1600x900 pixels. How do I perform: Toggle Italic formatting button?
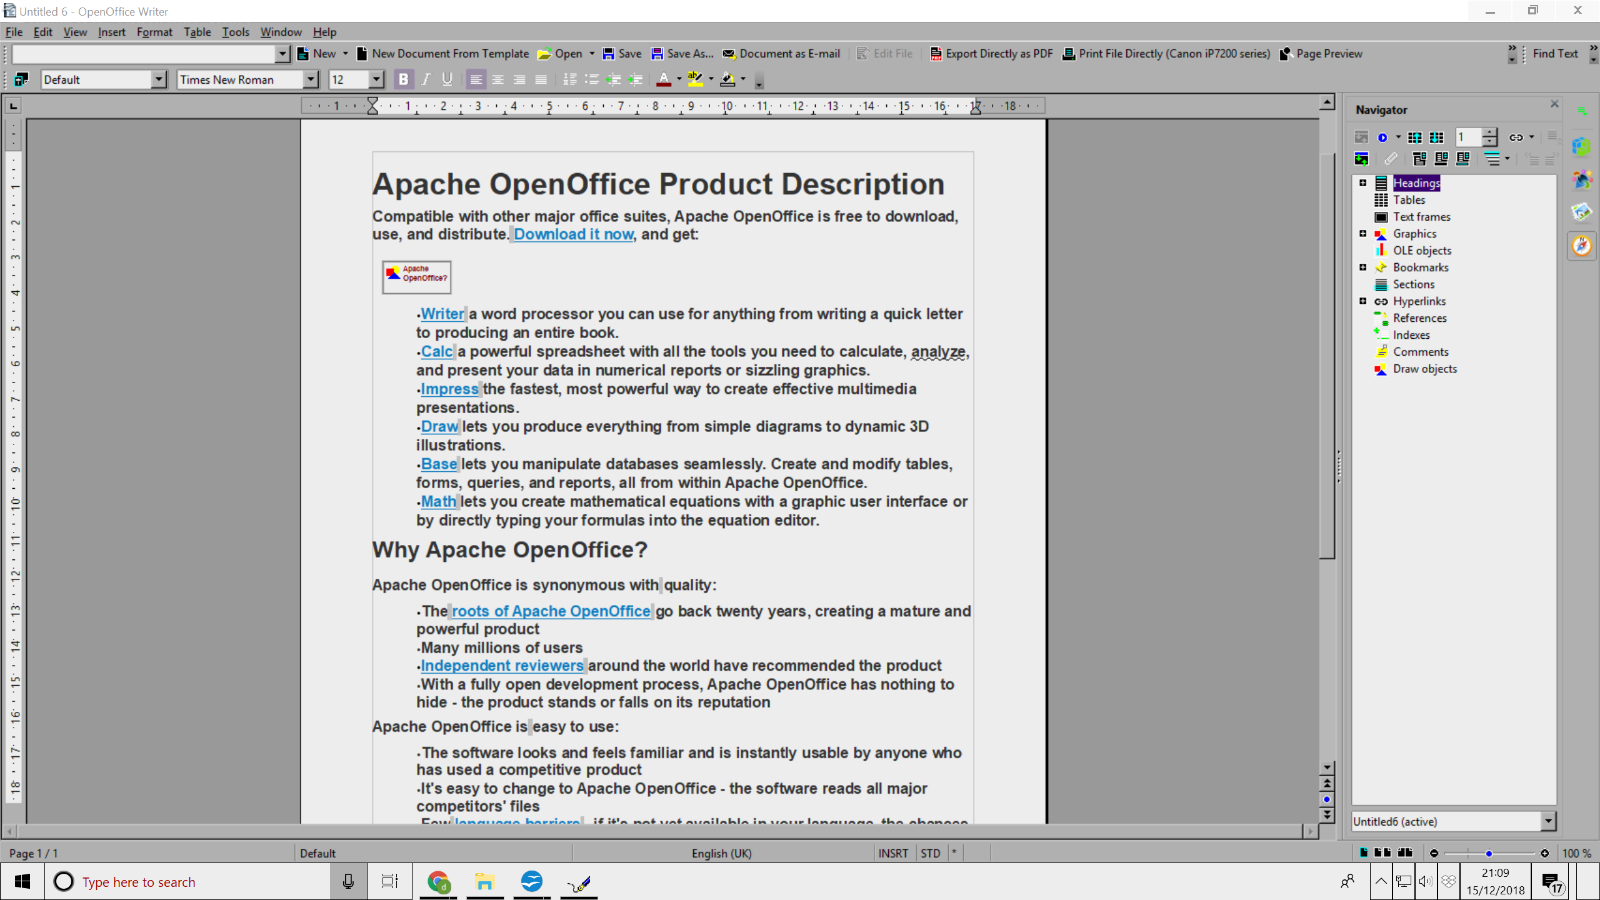coord(425,80)
